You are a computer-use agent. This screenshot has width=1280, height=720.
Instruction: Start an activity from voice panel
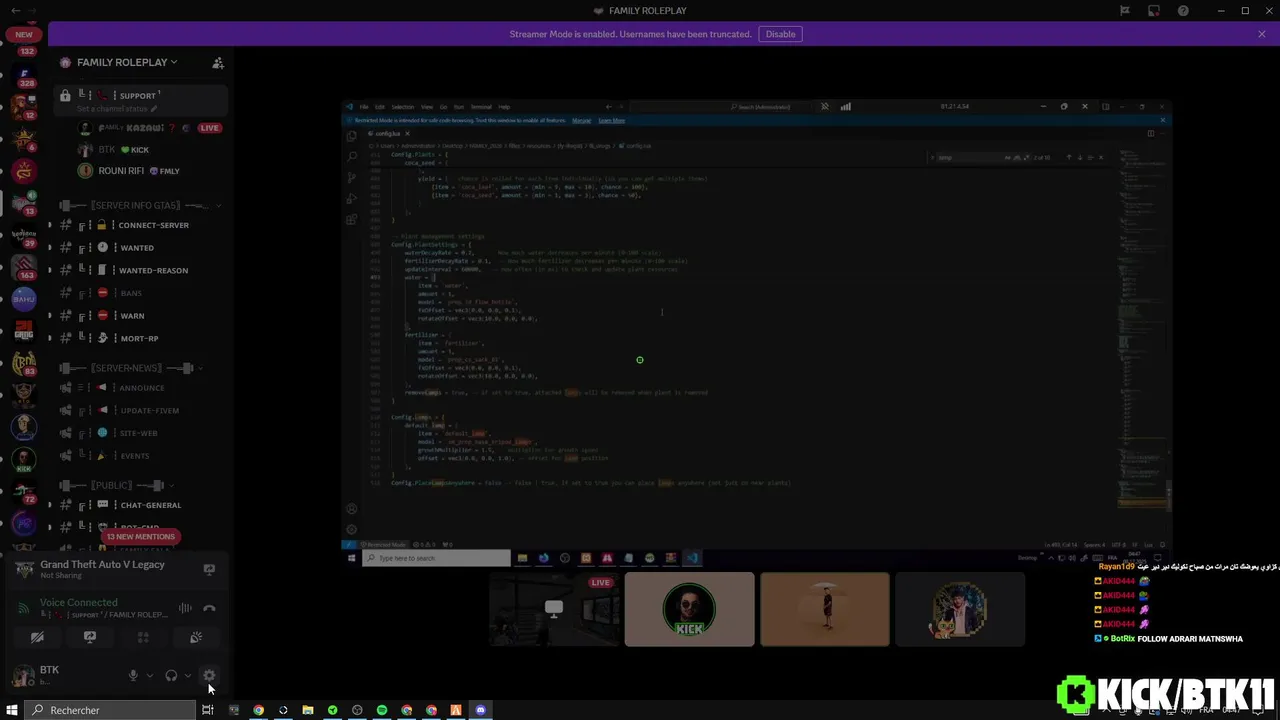click(x=143, y=637)
